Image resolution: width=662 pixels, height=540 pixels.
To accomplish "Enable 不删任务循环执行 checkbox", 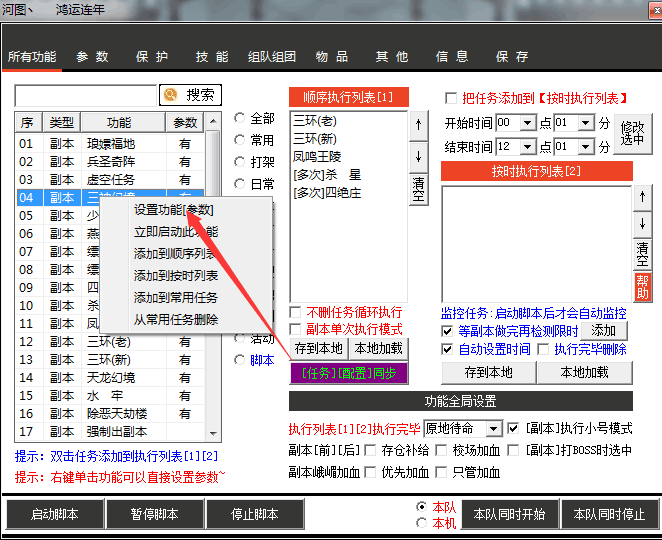I will click(x=296, y=312).
